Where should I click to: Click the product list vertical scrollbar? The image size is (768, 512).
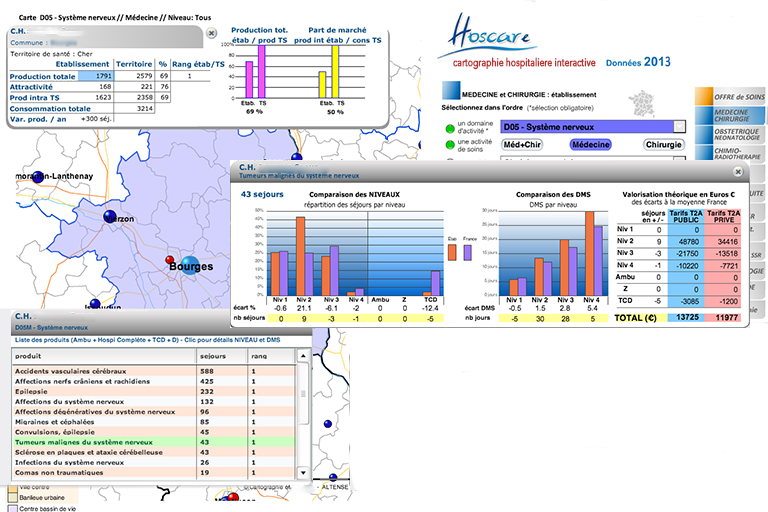[305, 420]
